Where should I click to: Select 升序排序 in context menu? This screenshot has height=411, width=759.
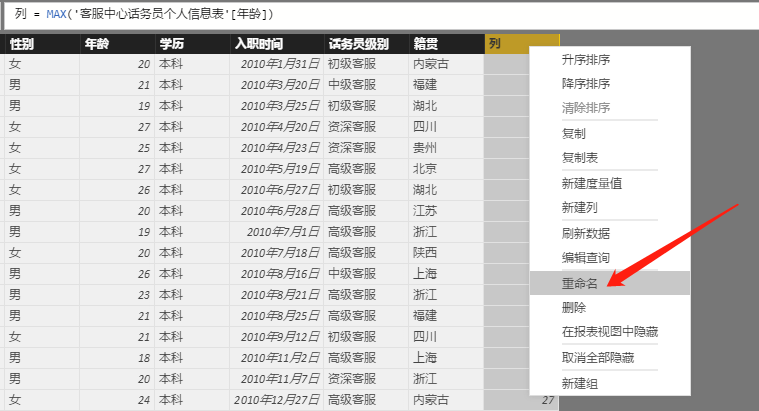586,60
